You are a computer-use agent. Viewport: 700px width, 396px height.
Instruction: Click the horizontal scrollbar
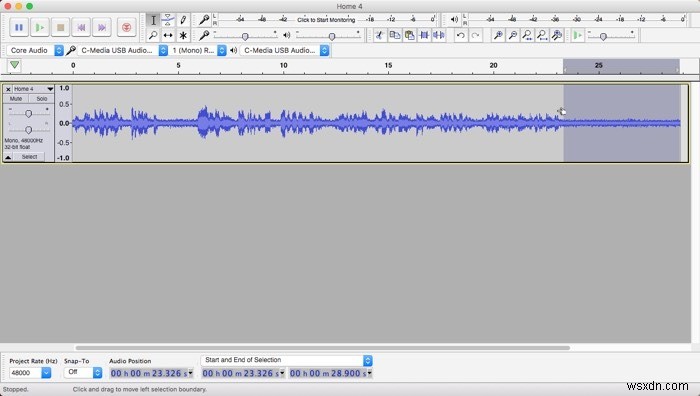pos(322,348)
